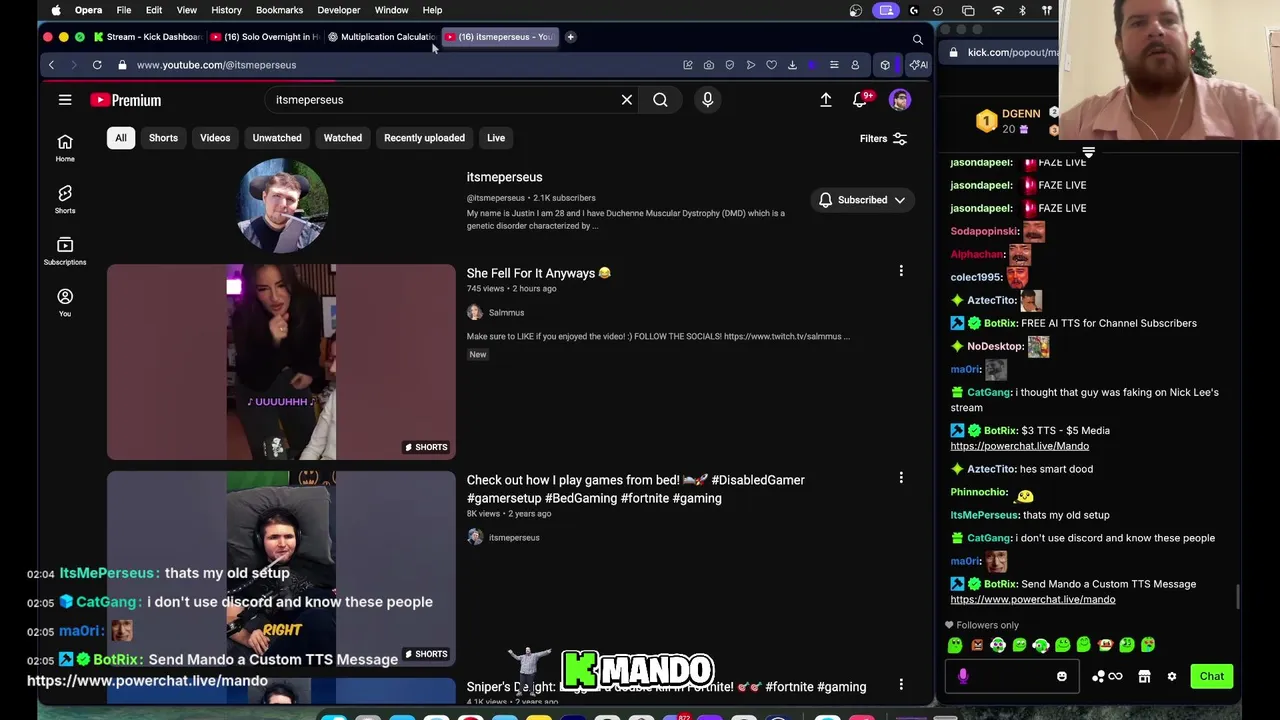Open Shorts in YouTube sidebar
Viewport: 1280px width, 720px height.
(x=65, y=199)
